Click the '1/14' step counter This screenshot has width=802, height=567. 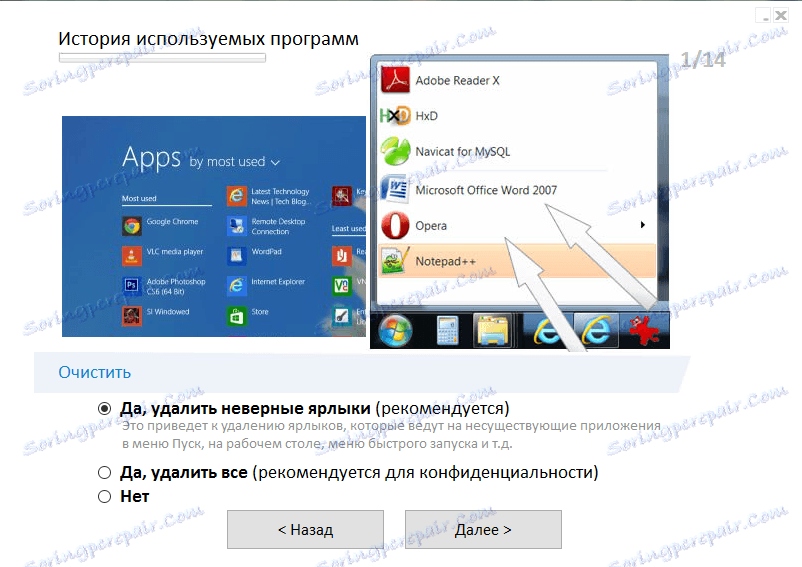[x=703, y=60]
